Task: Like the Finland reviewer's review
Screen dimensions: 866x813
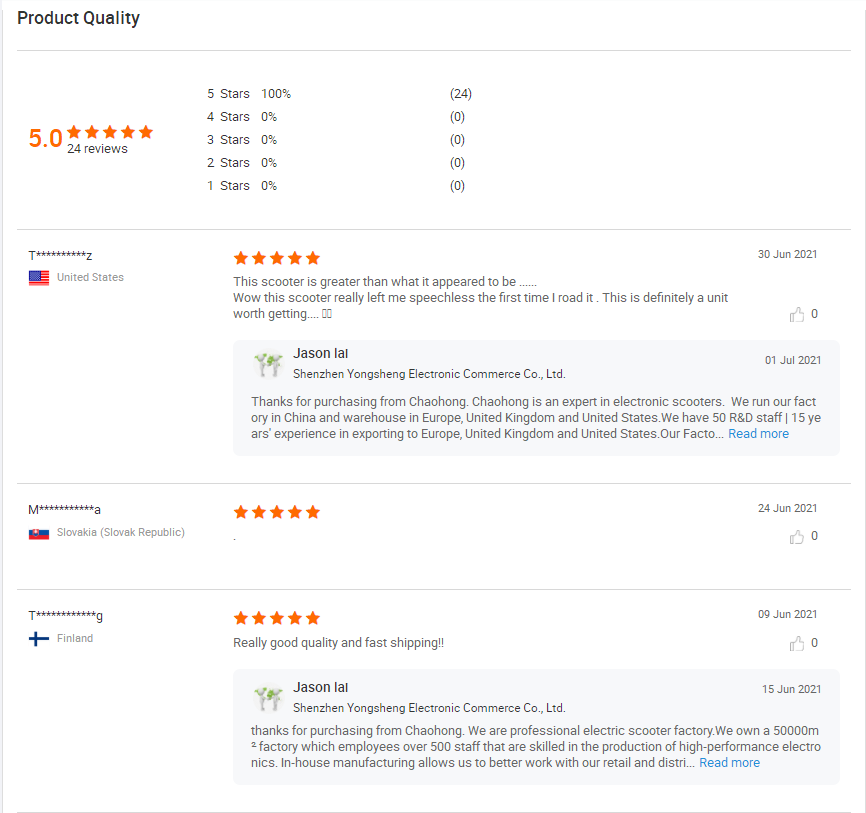Action: [x=797, y=644]
